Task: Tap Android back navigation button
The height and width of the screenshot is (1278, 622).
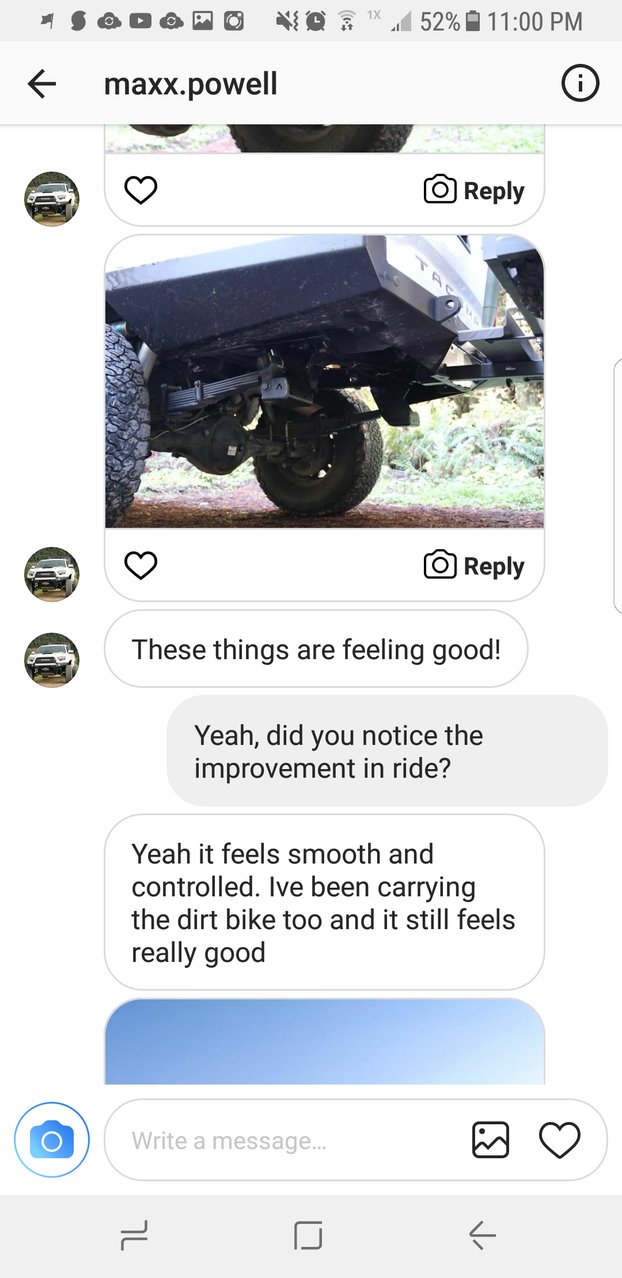Action: click(482, 1237)
